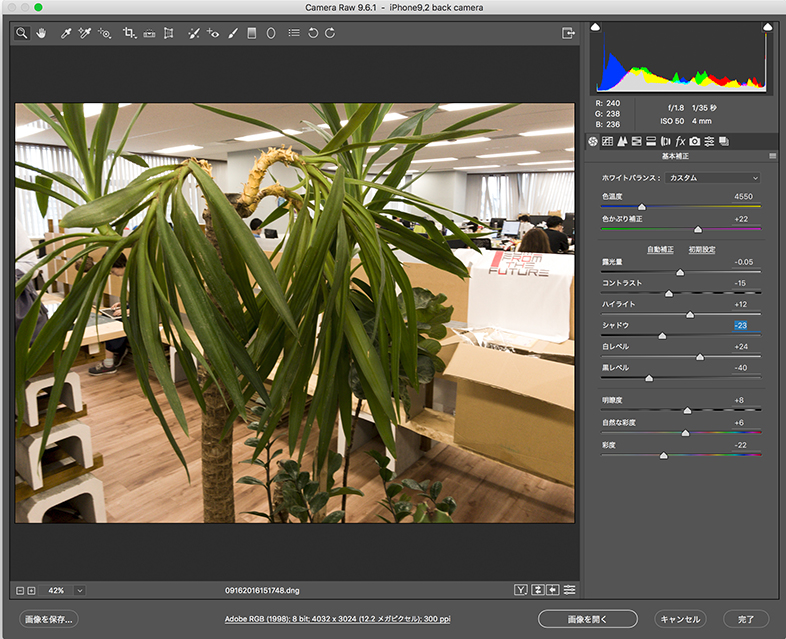The height and width of the screenshot is (639, 786).
Task: Open the ホワイトバランス カスタム dropdown
Action: pos(712,178)
